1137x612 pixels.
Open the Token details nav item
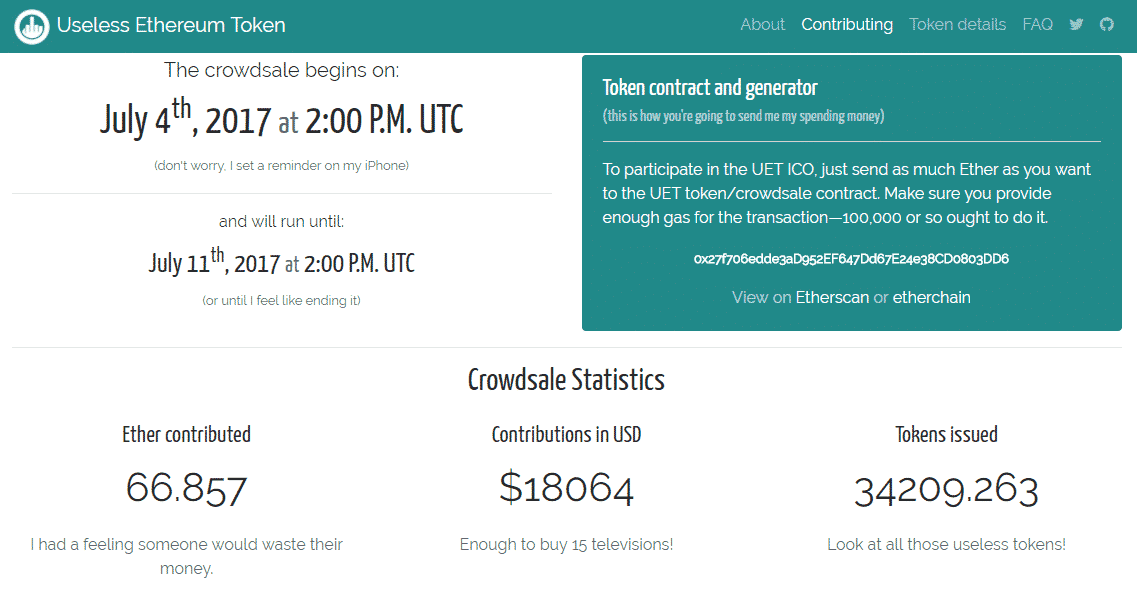[x=957, y=25]
